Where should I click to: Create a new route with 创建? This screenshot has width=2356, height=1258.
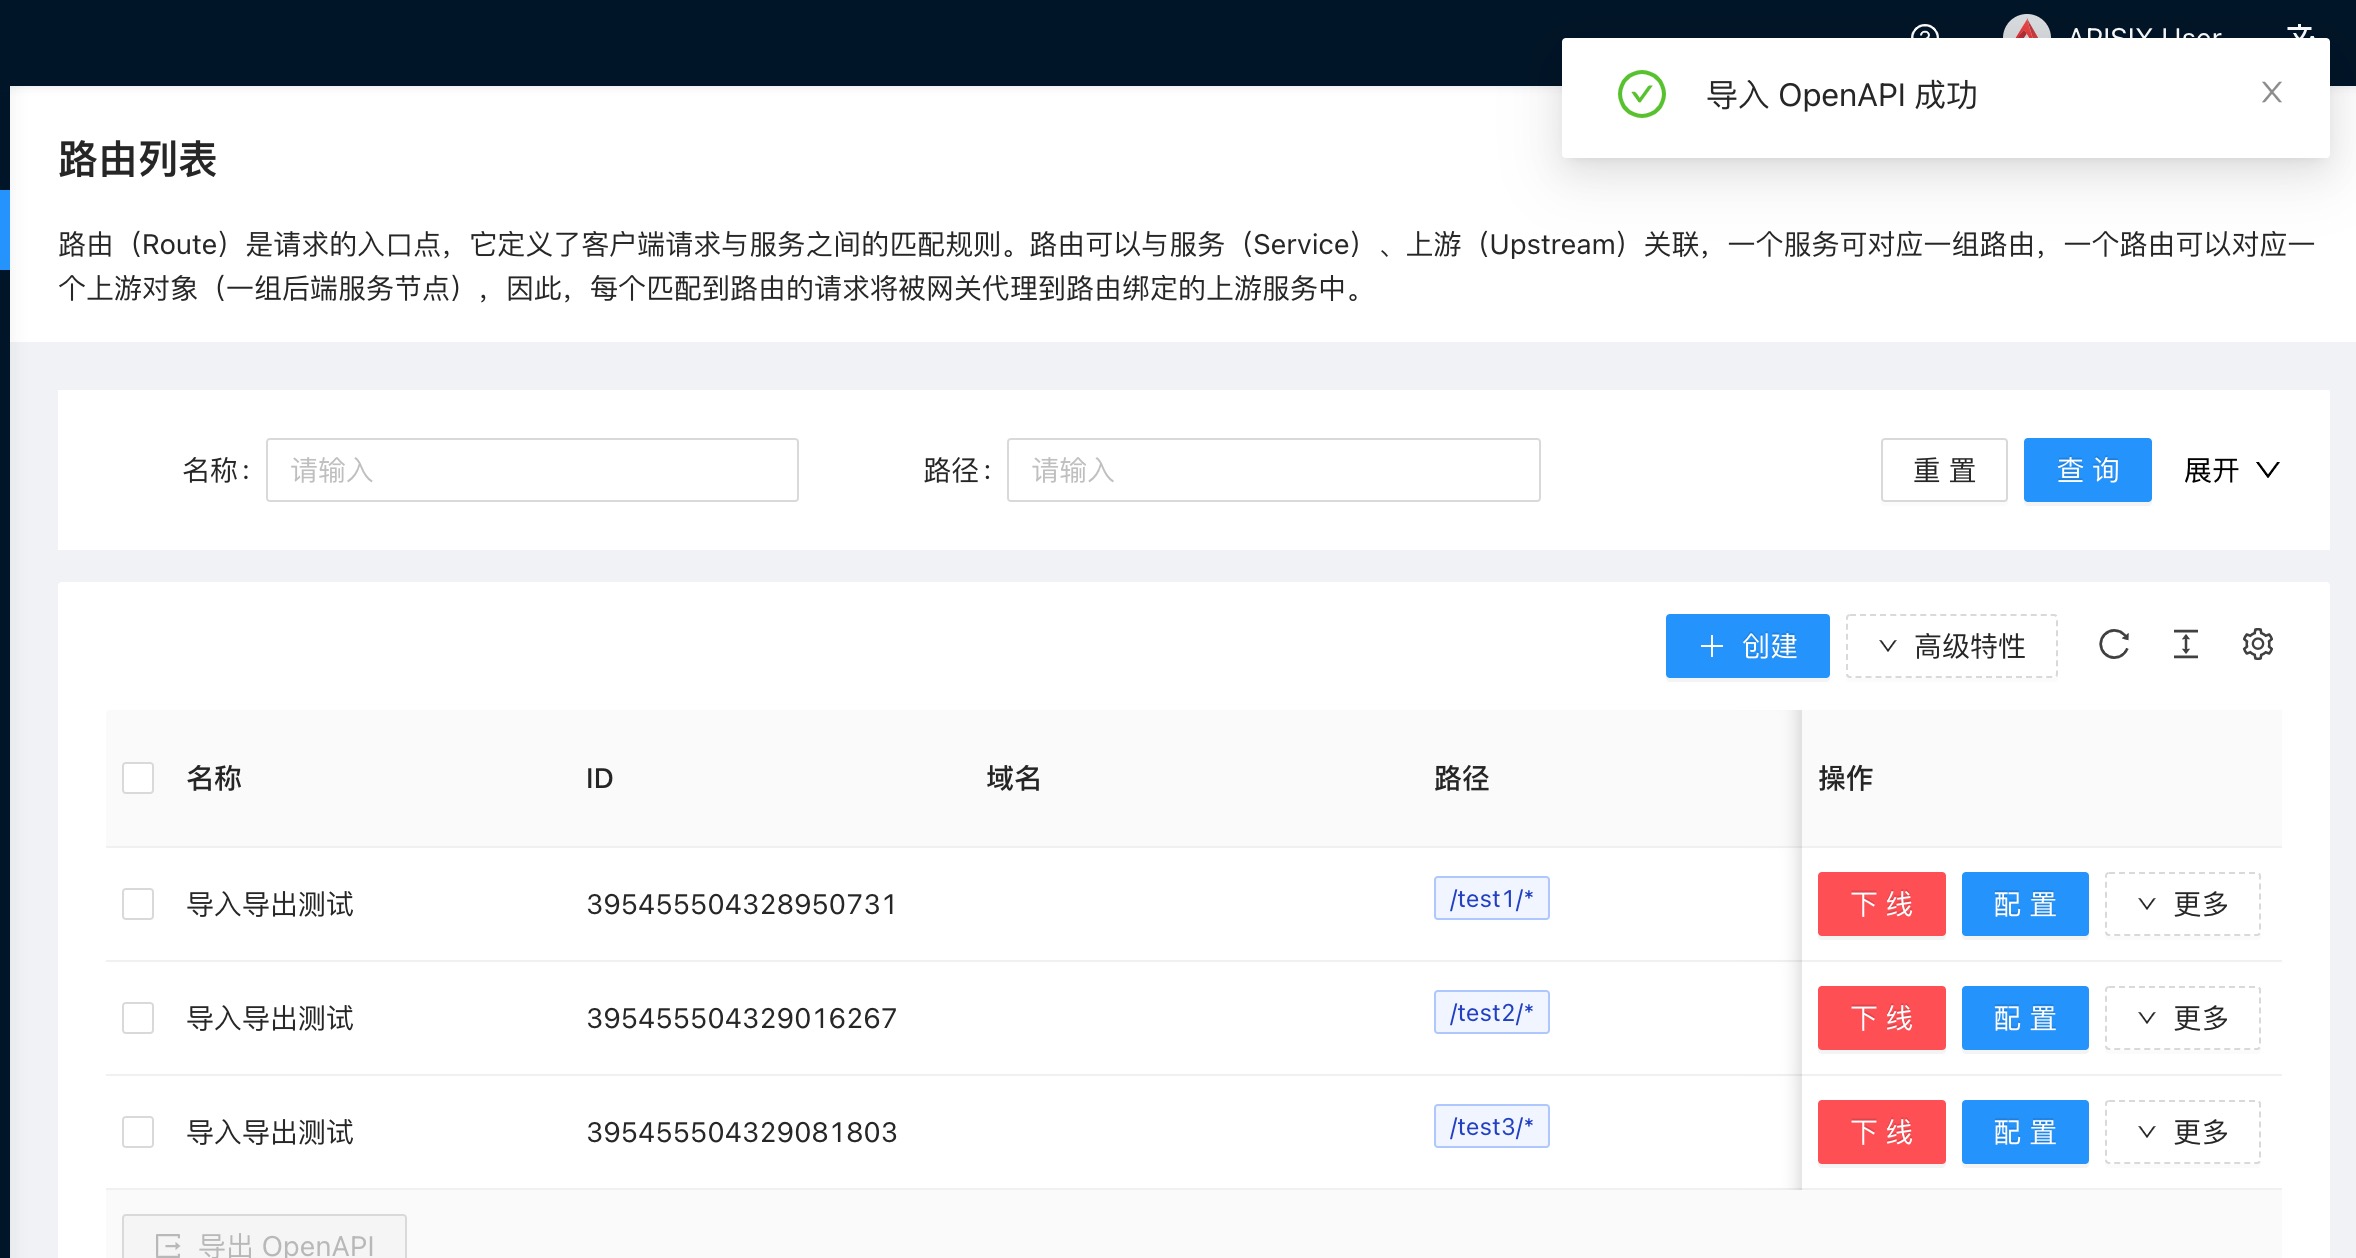pyautogui.click(x=1747, y=645)
